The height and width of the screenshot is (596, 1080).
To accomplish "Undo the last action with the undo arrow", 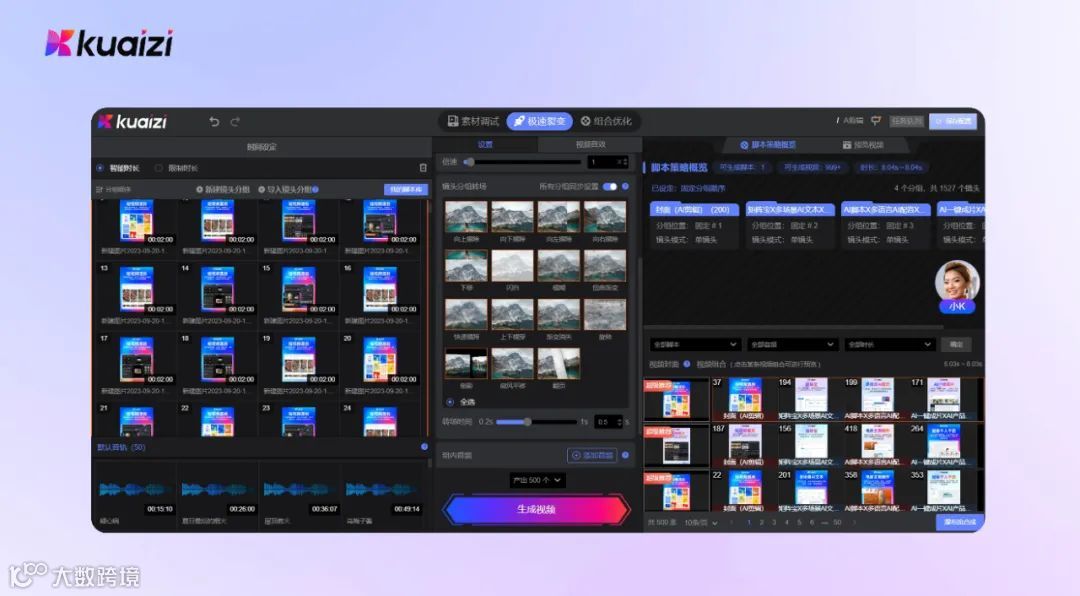I will [214, 122].
